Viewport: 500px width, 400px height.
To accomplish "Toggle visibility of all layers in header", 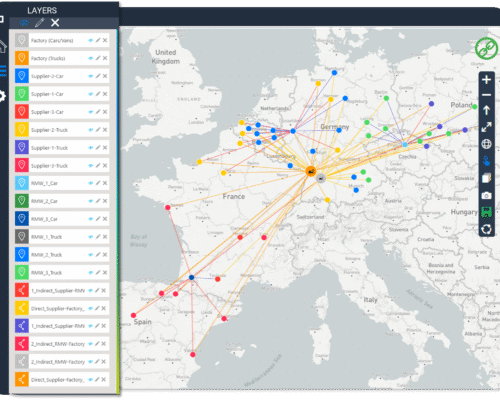I will pos(23,23).
